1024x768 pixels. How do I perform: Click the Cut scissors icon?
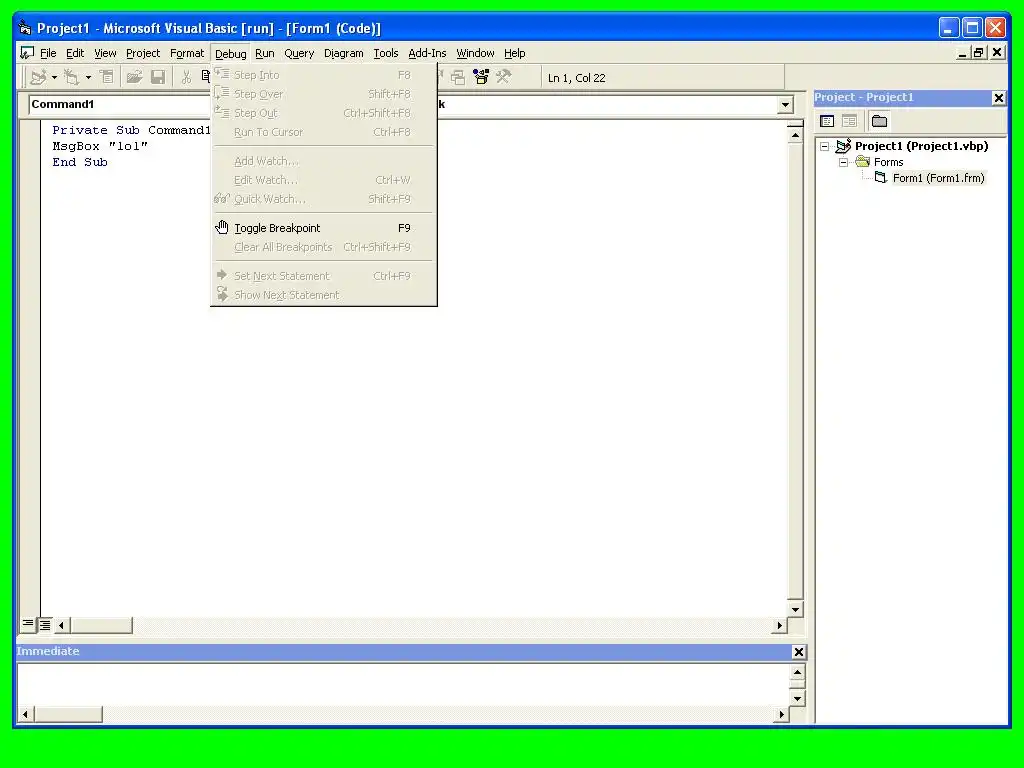pos(186,77)
